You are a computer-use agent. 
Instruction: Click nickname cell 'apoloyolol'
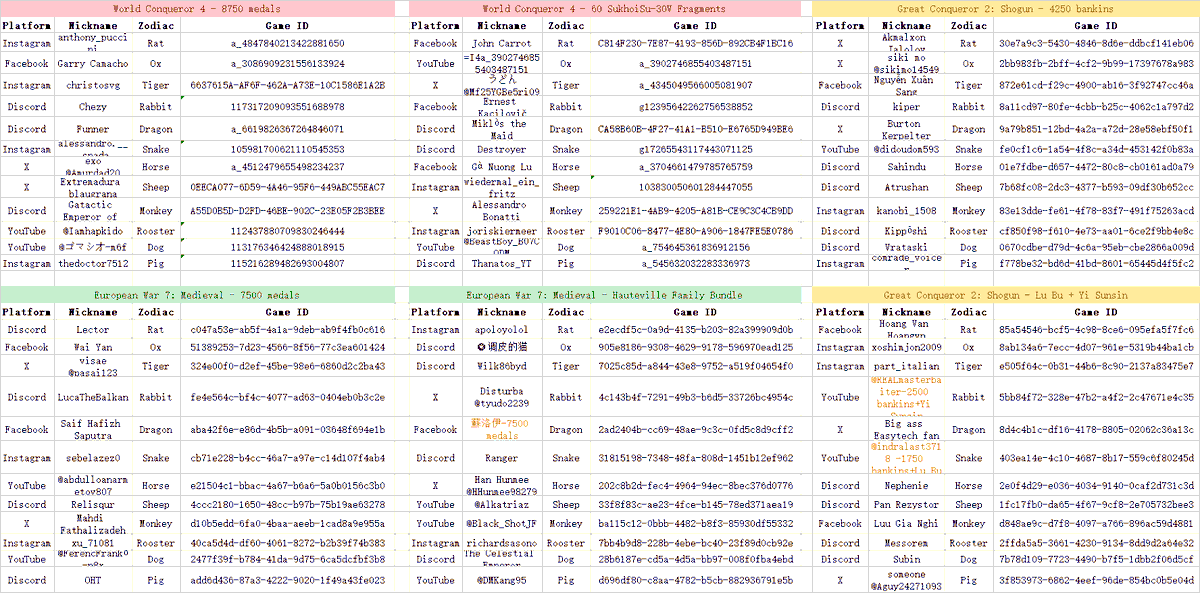tap(502, 329)
